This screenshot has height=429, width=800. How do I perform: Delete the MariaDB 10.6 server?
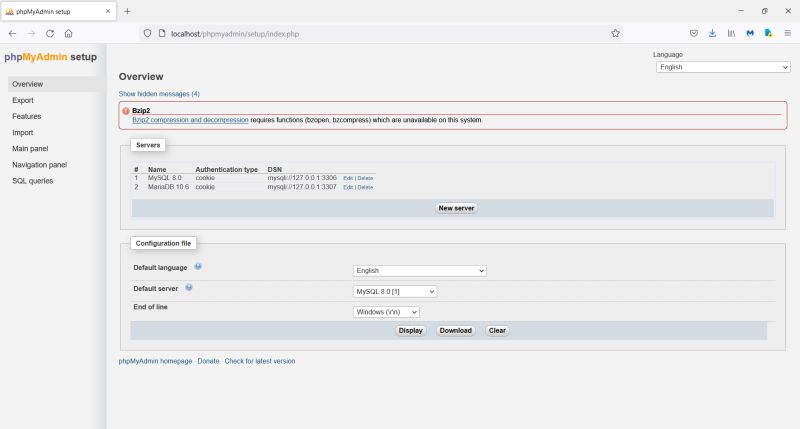(x=365, y=187)
